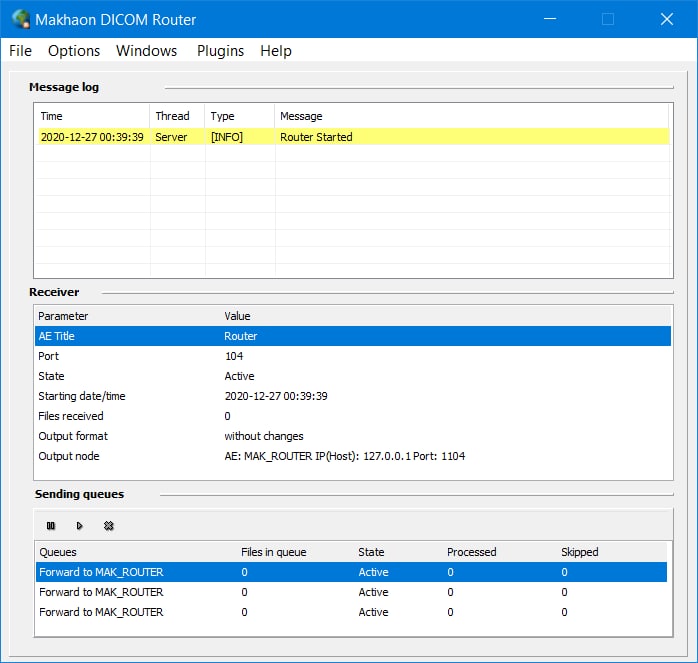This screenshot has height=663, width=698.
Task: Click the '[INFO]' type cell
Action: [x=227, y=137]
